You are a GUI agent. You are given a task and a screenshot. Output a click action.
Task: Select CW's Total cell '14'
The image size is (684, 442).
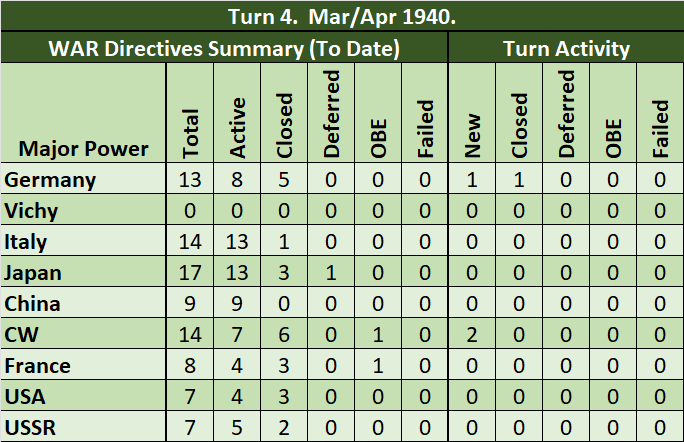pyautogui.click(x=190, y=335)
